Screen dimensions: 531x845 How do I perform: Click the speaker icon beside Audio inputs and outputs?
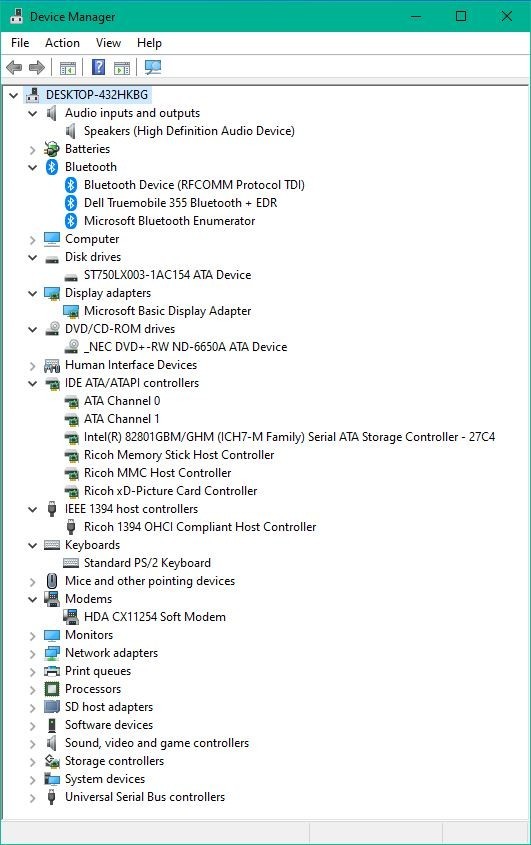(x=52, y=113)
